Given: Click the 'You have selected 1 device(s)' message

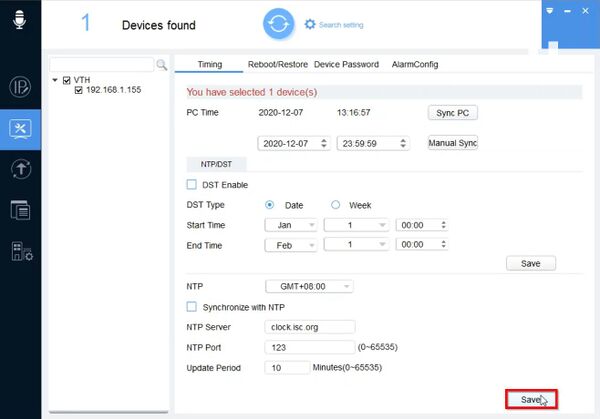Looking at the screenshot, I should point(252,92).
